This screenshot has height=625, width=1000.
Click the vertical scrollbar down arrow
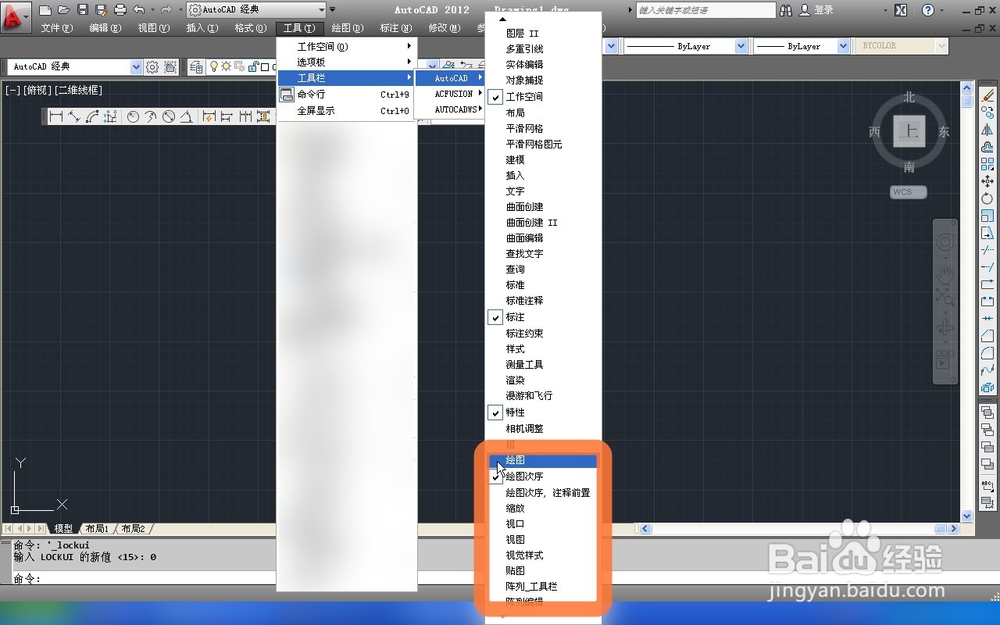(967, 516)
